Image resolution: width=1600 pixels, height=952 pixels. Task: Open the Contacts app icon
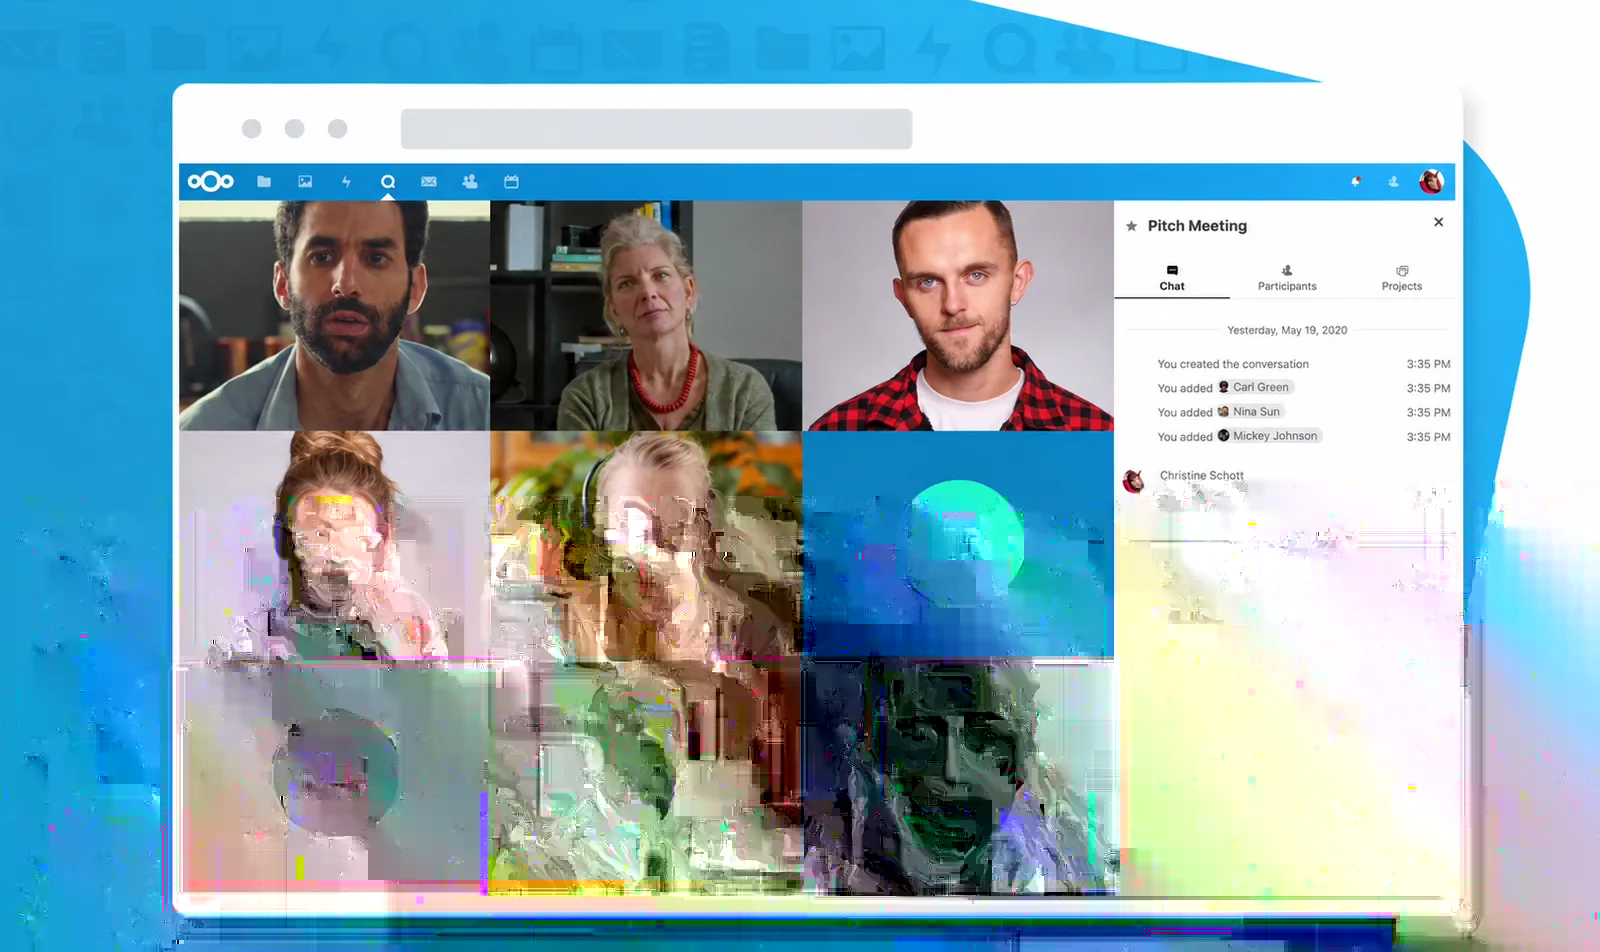(470, 182)
